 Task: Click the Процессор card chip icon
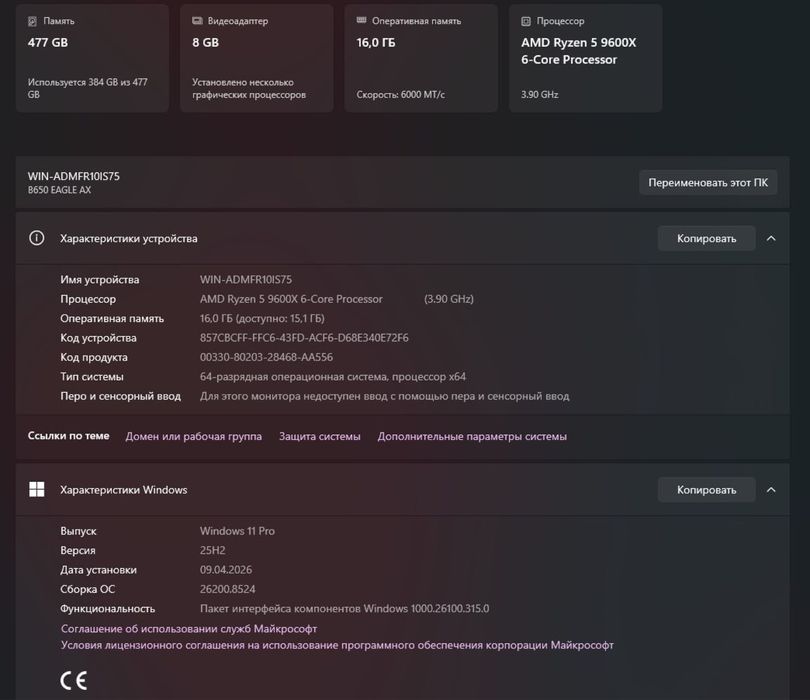tap(526, 21)
